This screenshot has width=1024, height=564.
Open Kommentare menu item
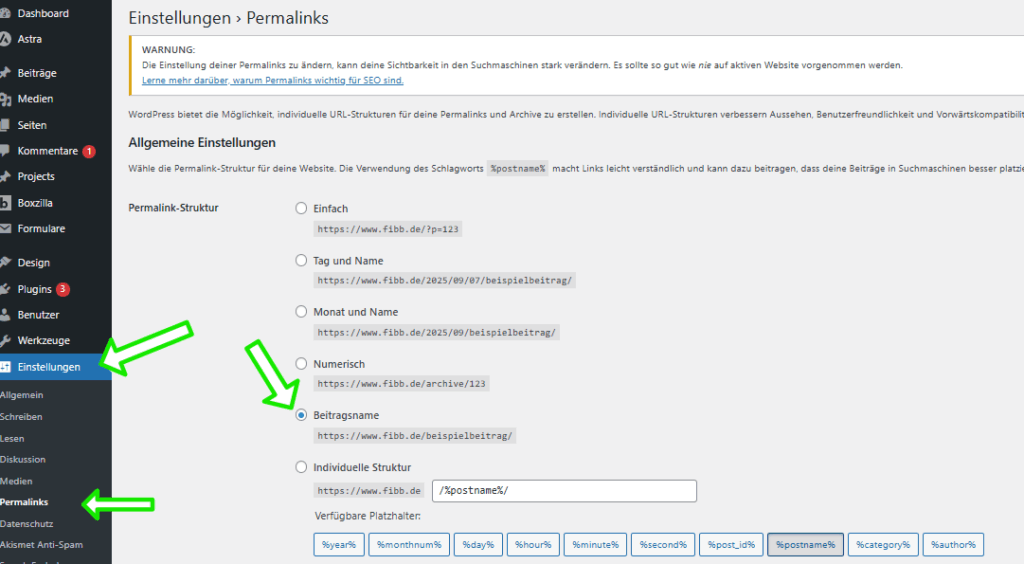click(48, 151)
